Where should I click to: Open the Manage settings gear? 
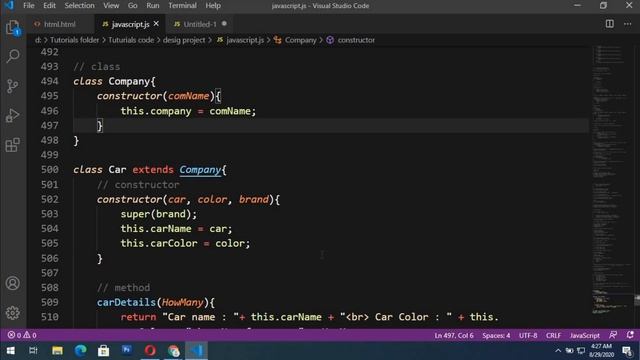pos(13,313)
